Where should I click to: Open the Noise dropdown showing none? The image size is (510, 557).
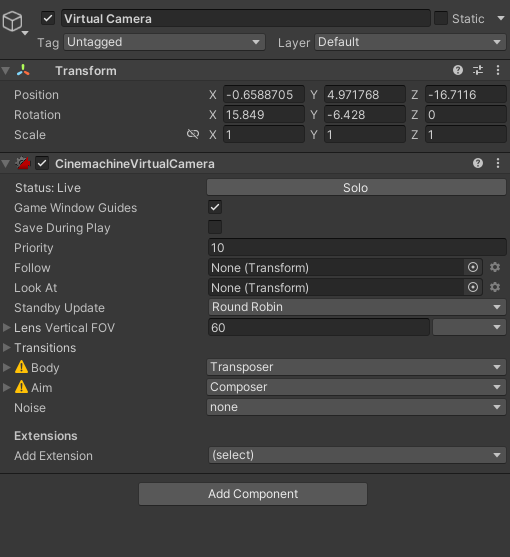356,407
